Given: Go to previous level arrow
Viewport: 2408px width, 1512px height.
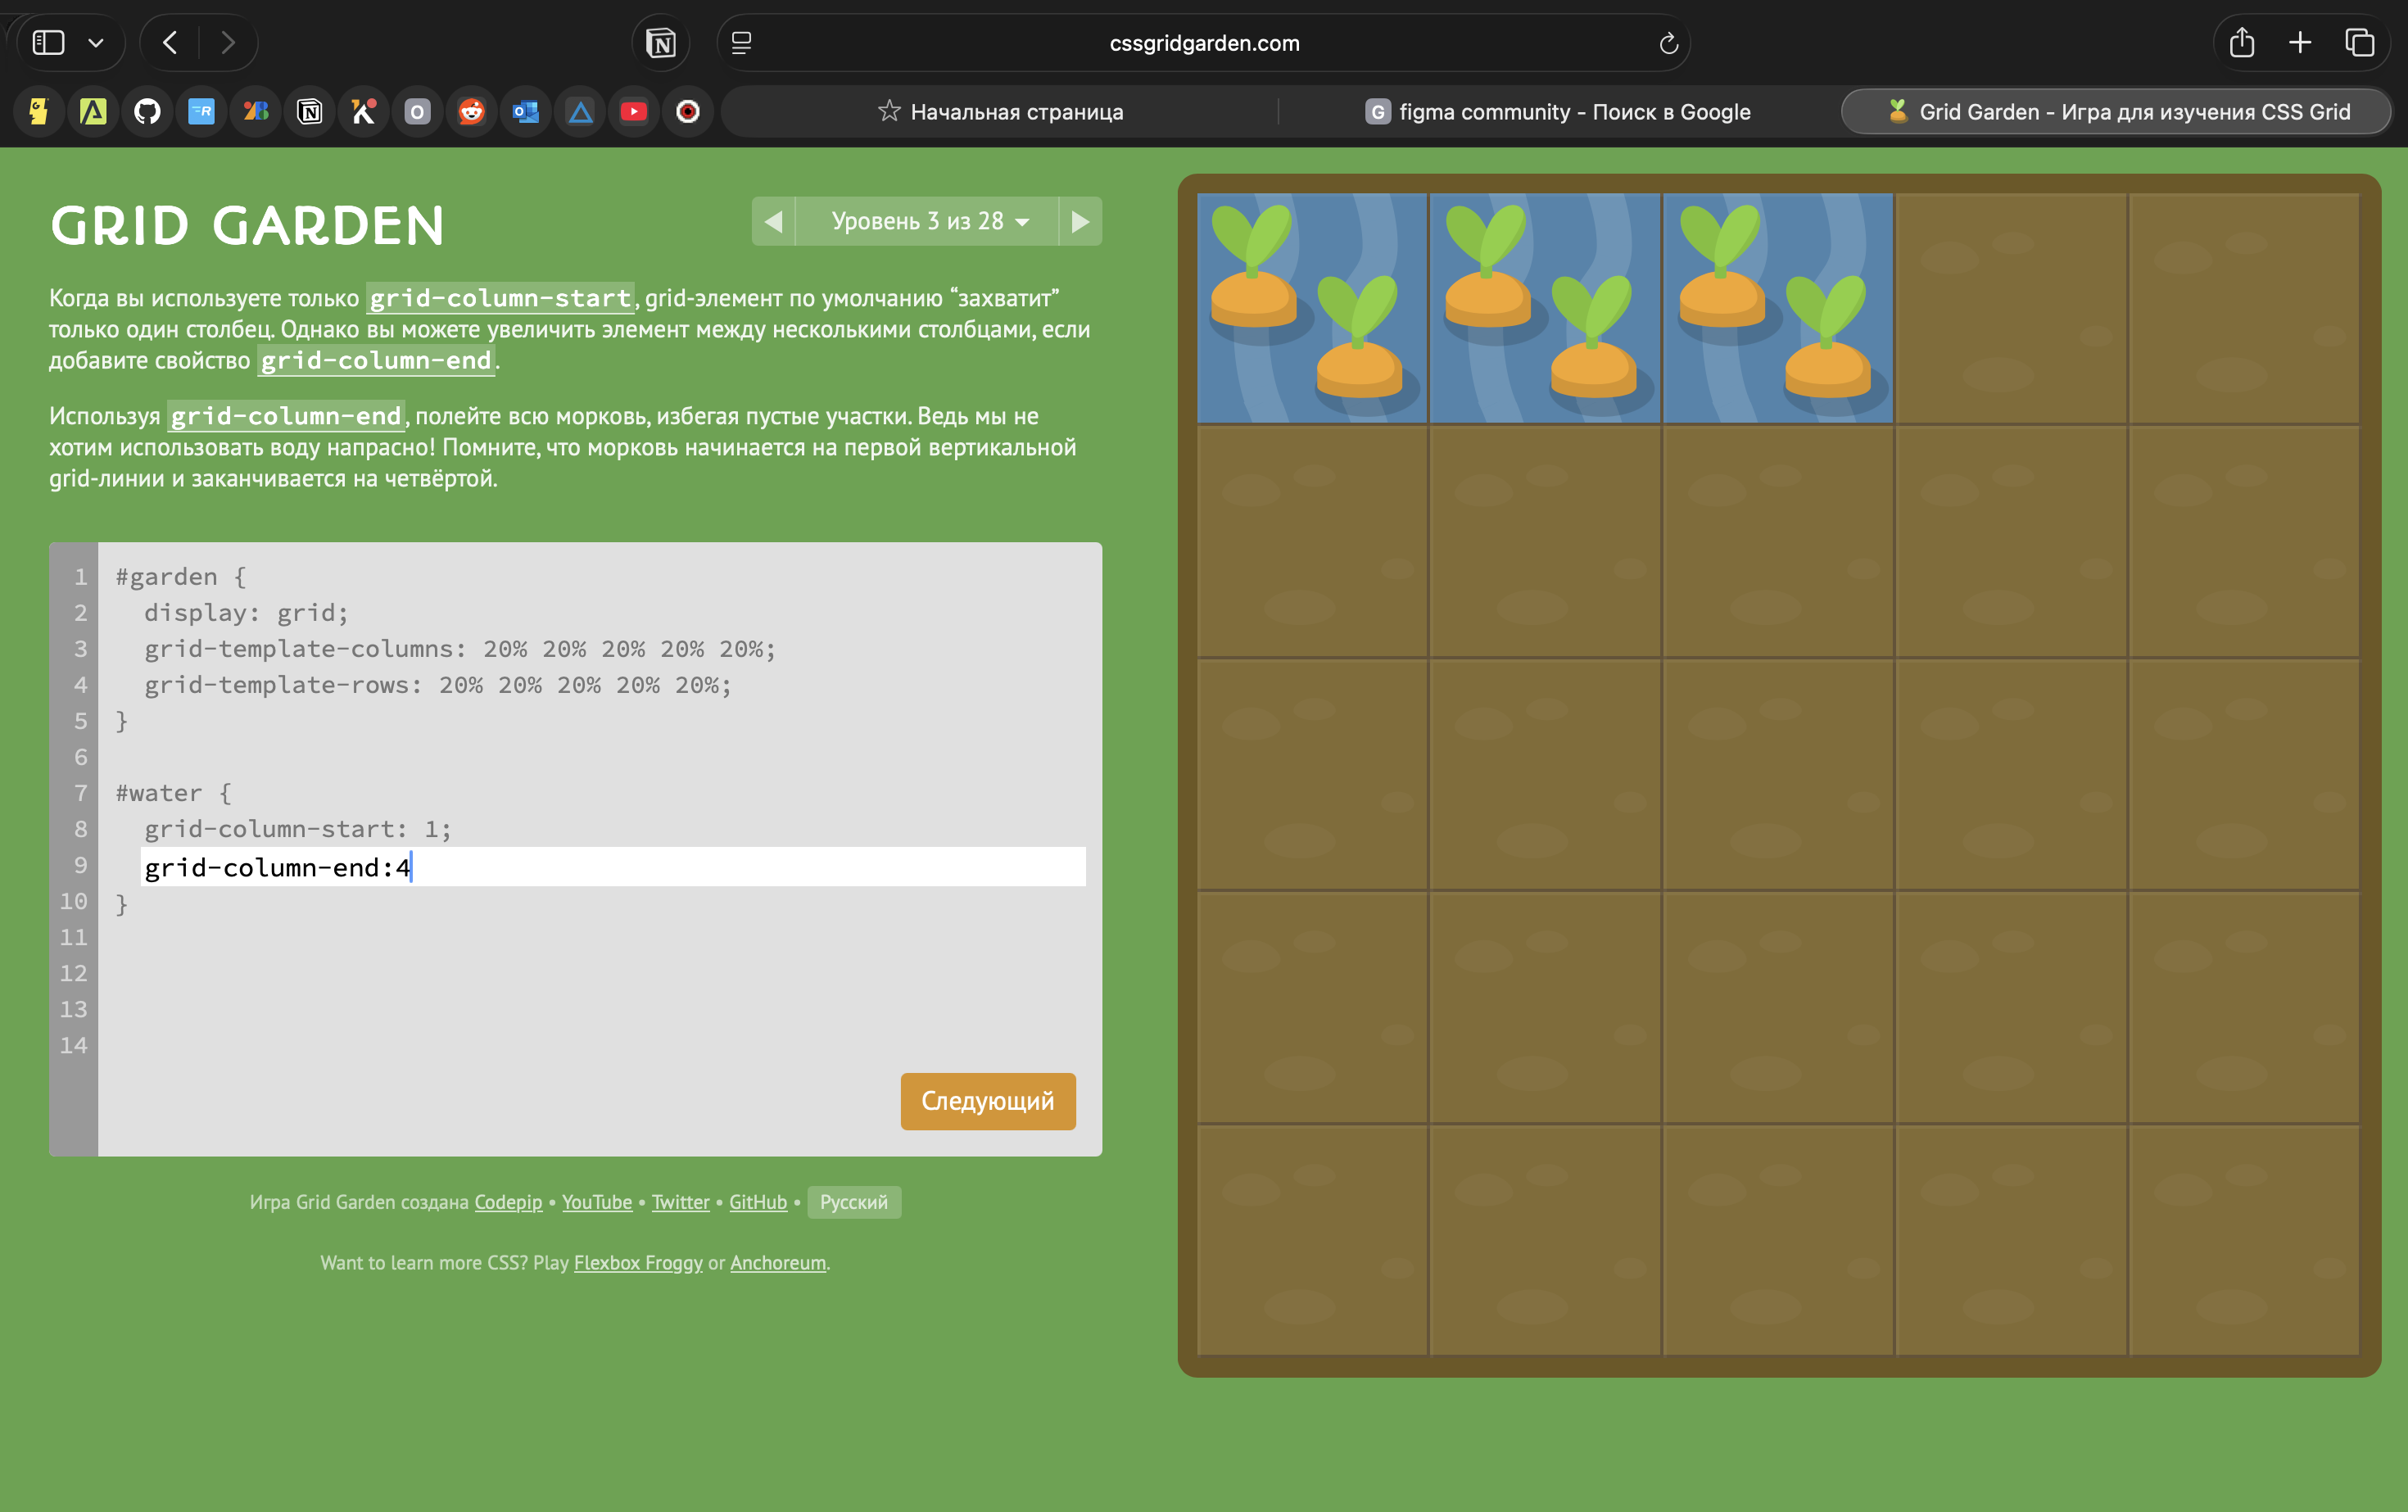Looking at the screenshot, I should pos(773,221).
